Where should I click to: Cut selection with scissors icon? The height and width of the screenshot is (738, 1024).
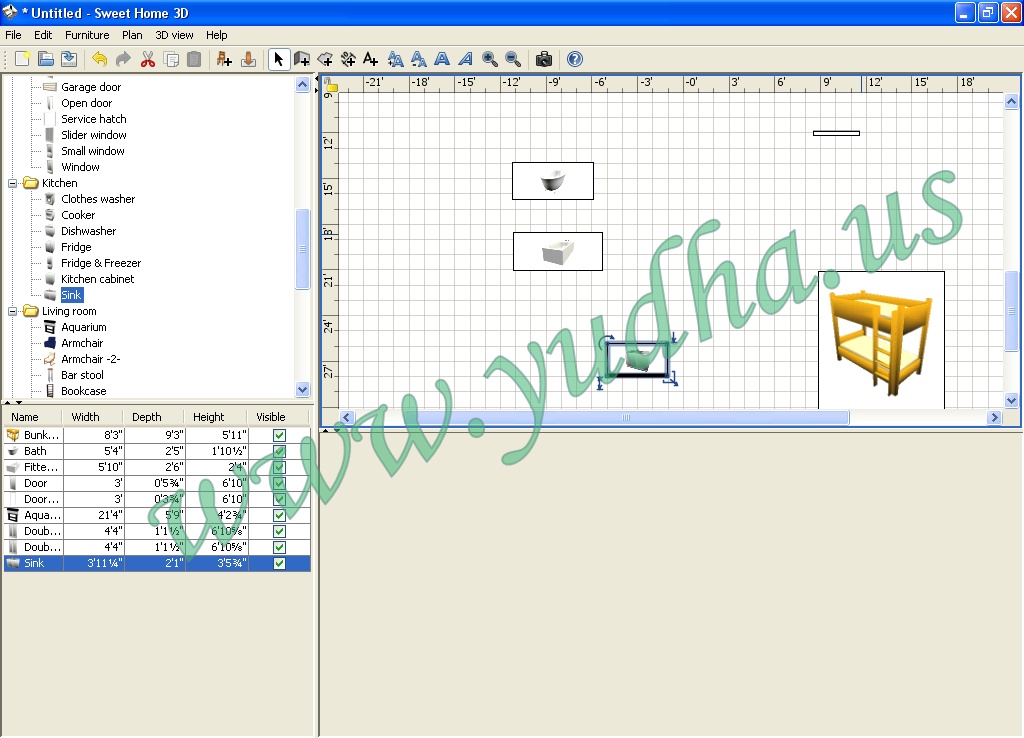148,59
